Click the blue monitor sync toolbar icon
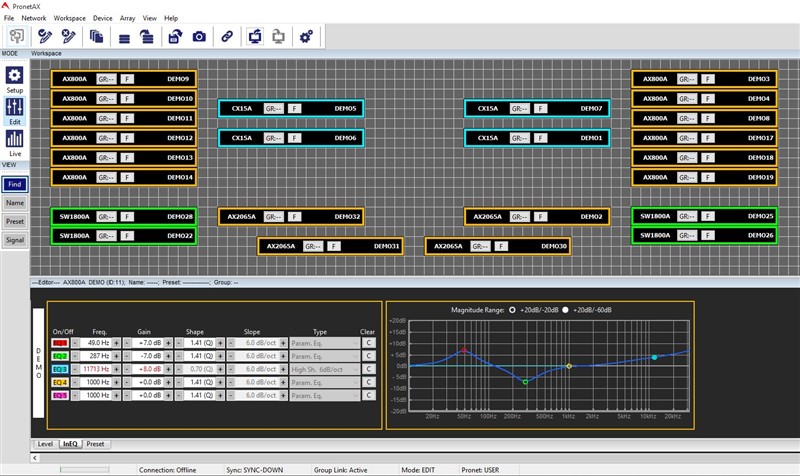This screenshot has height=476, width=800. [255, 36]
